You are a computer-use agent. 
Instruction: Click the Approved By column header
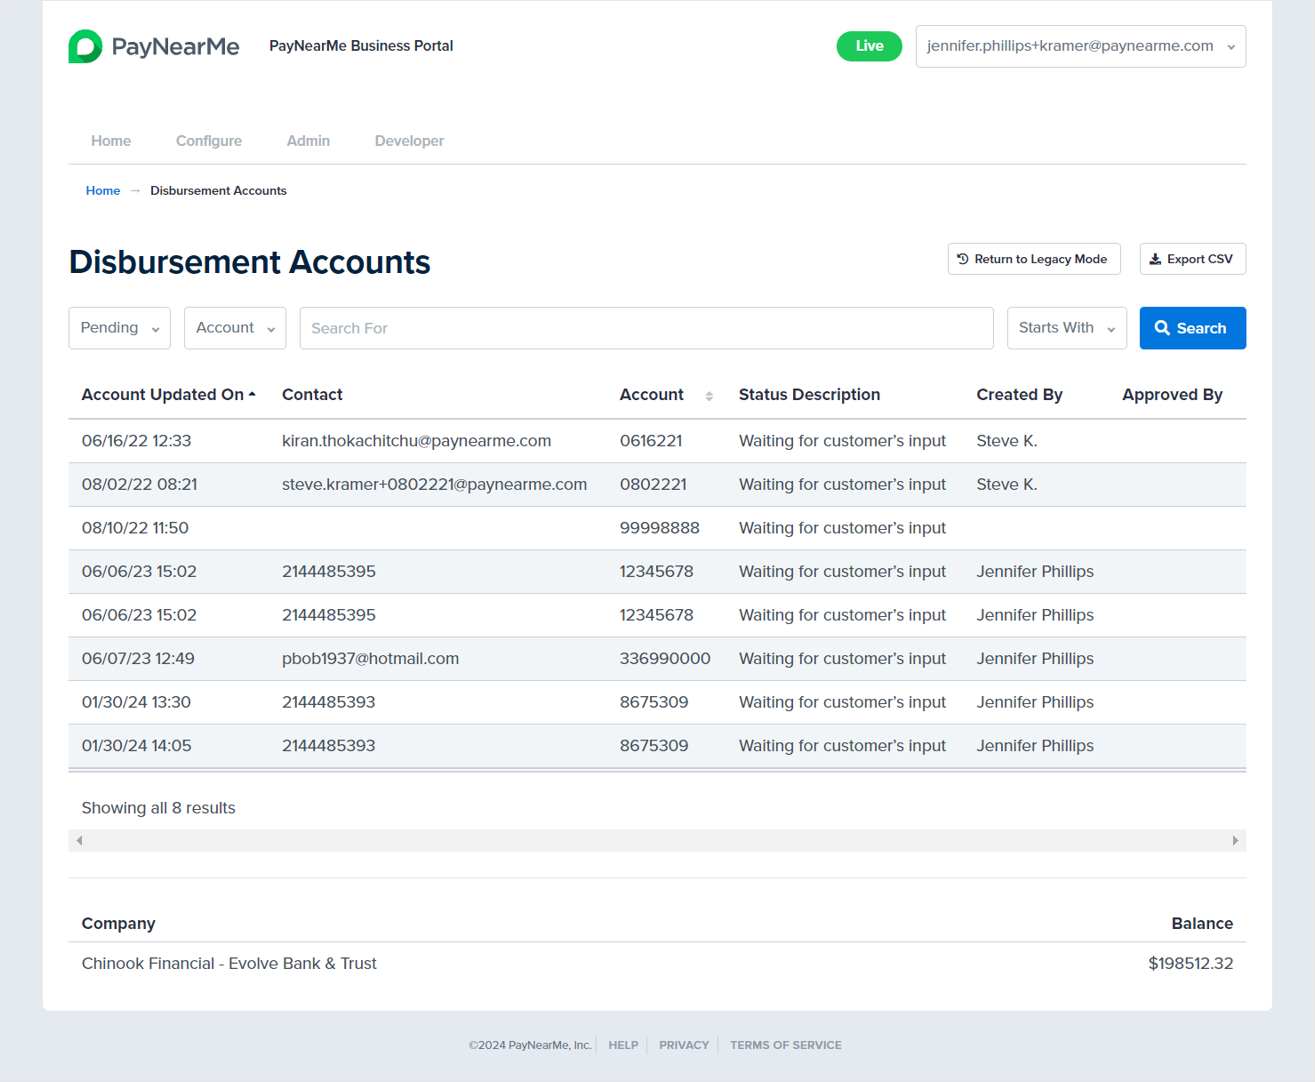1172,395
